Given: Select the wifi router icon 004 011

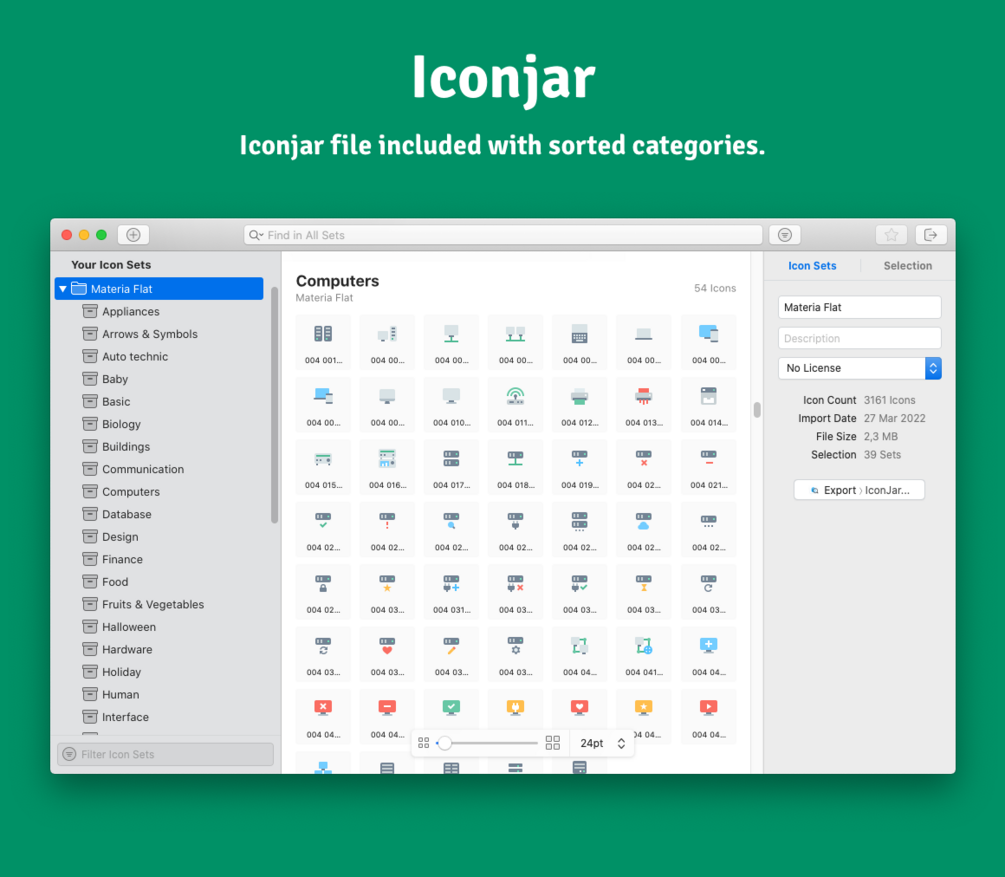Looking at the screenshot, I should click(x=515, y=405).
